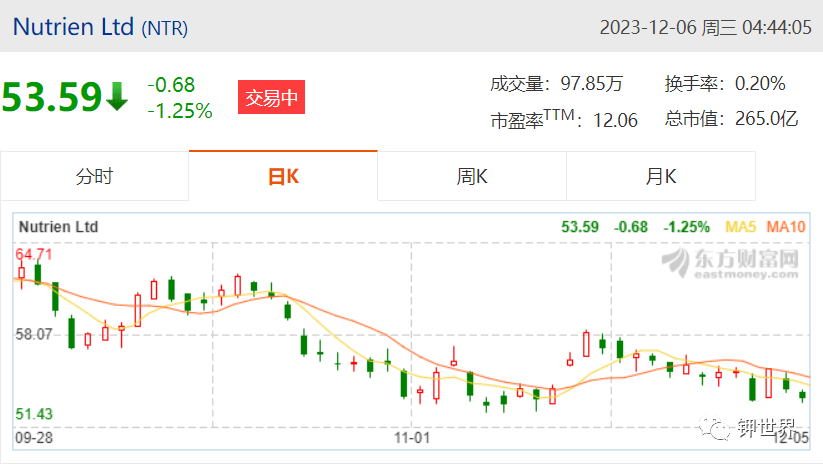Click the 11-01 date axis marker
Screen dimensions: 823x464
[x=412, y=438]
